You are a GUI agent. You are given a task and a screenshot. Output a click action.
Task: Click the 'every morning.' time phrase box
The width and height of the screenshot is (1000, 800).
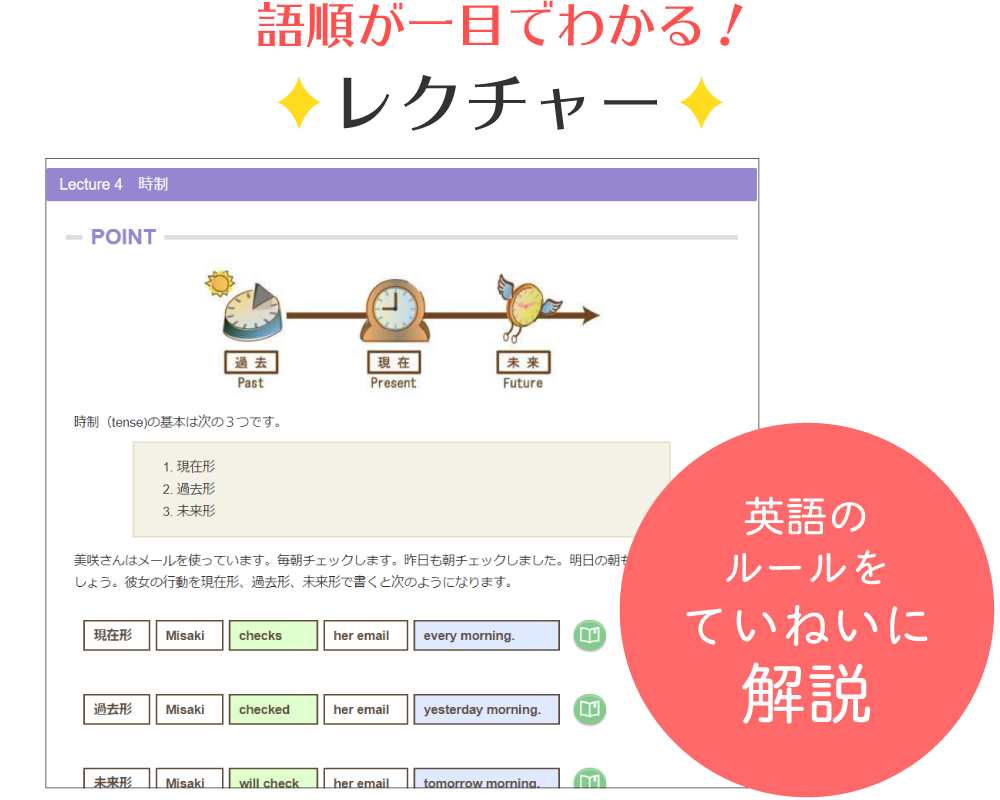(486, 636)
